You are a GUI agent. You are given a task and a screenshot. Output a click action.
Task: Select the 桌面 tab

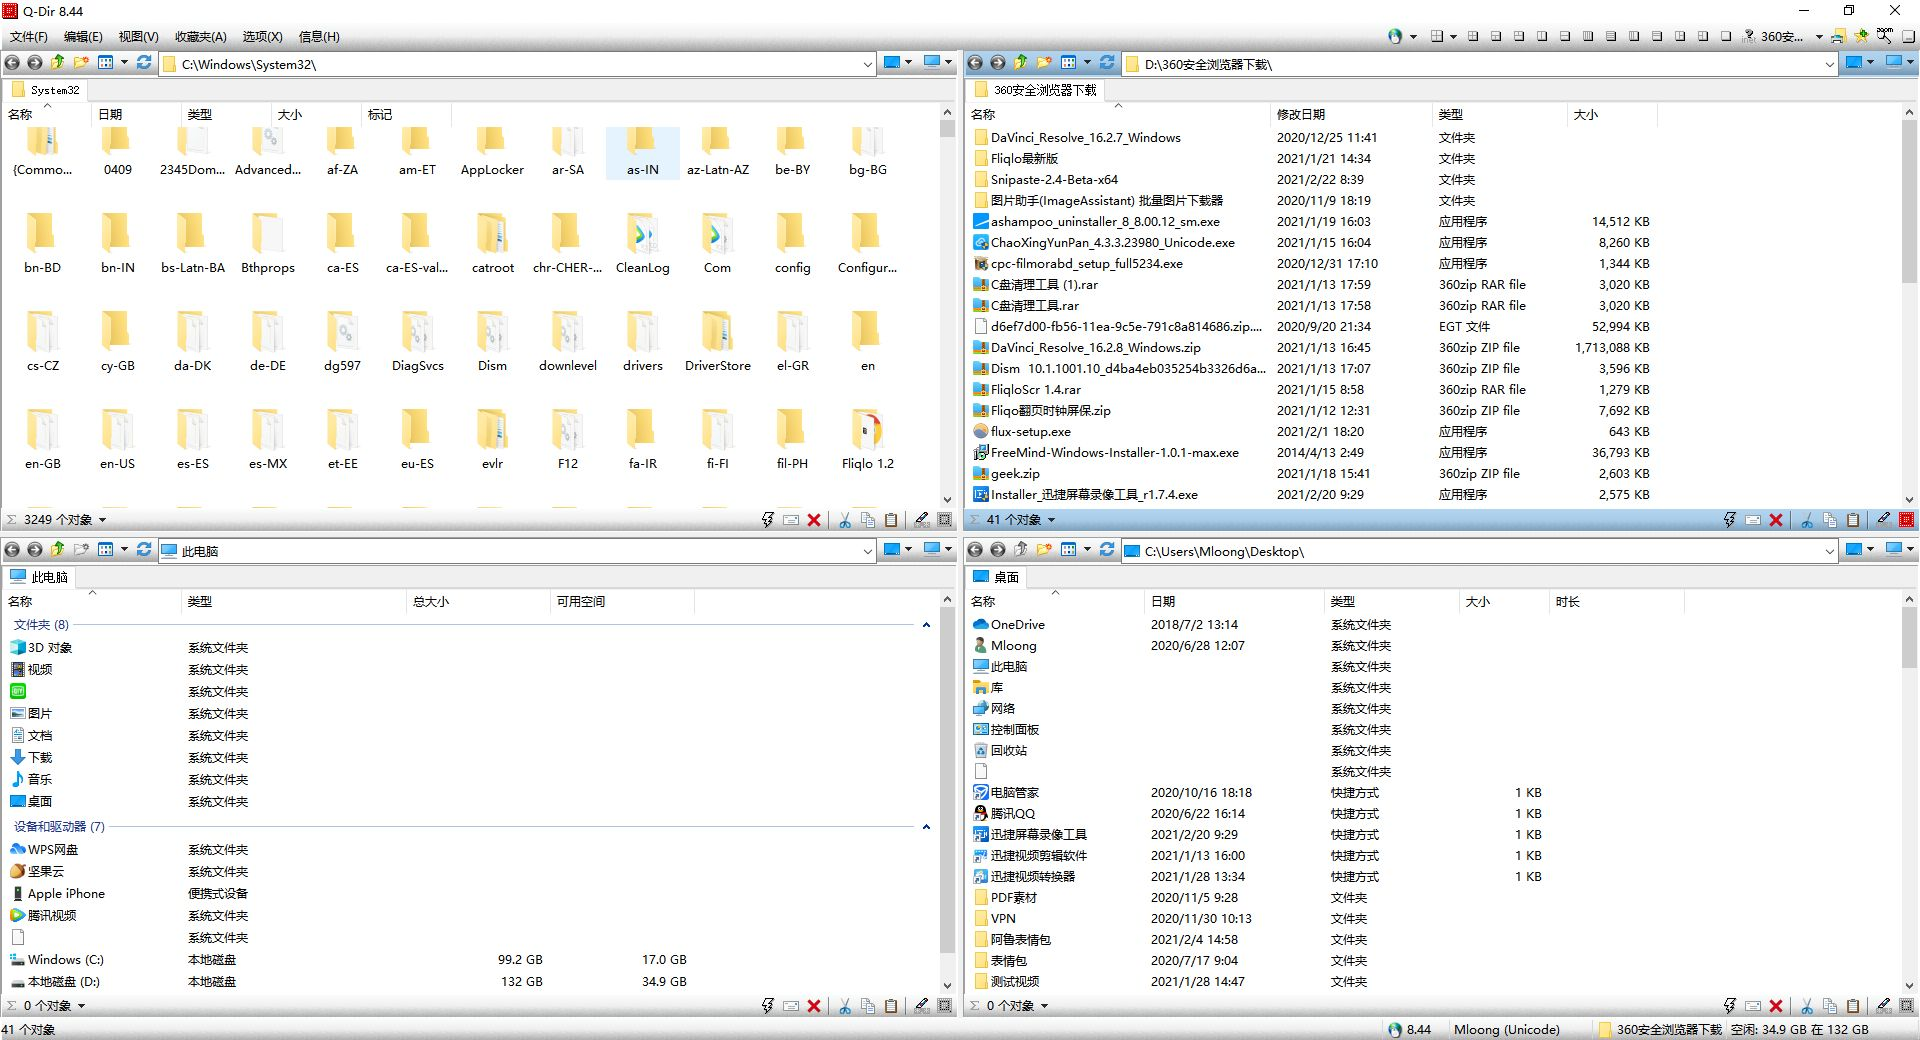coord(996,577)
